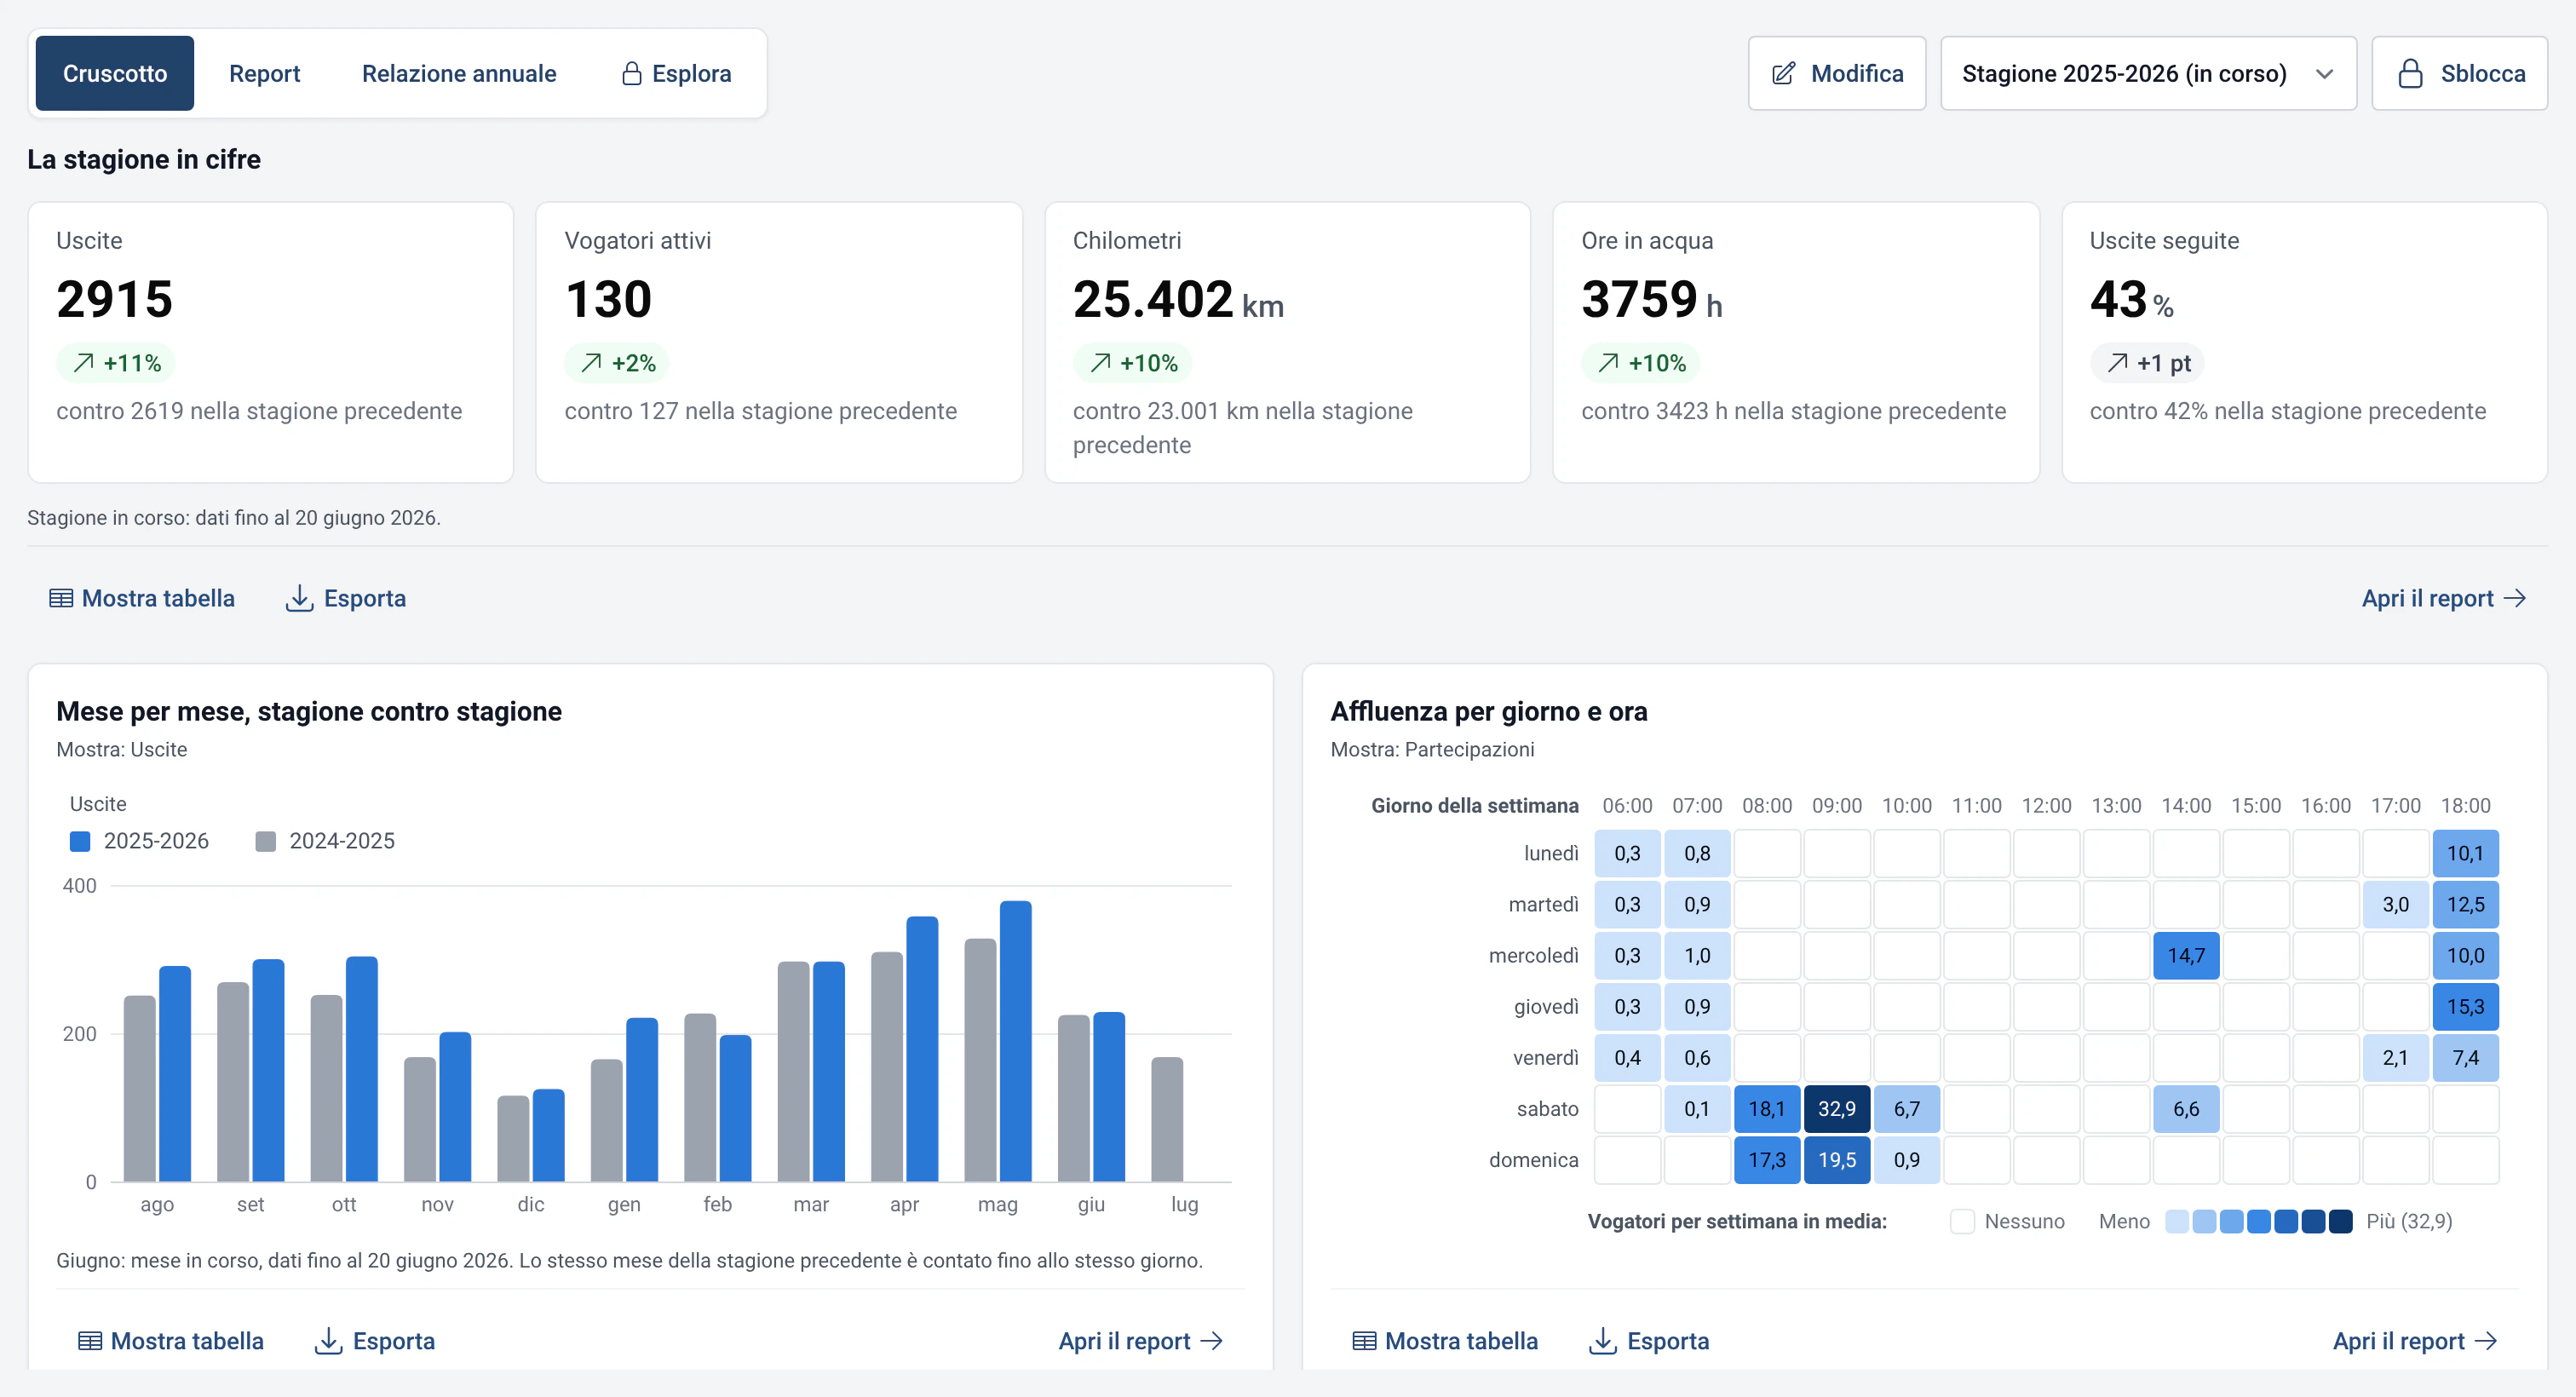The height and width of the screenshot is (1397, 2576).
Task: Select the martedì 18:00 cell showing 12,5
Action: (x=2466, y=905)
